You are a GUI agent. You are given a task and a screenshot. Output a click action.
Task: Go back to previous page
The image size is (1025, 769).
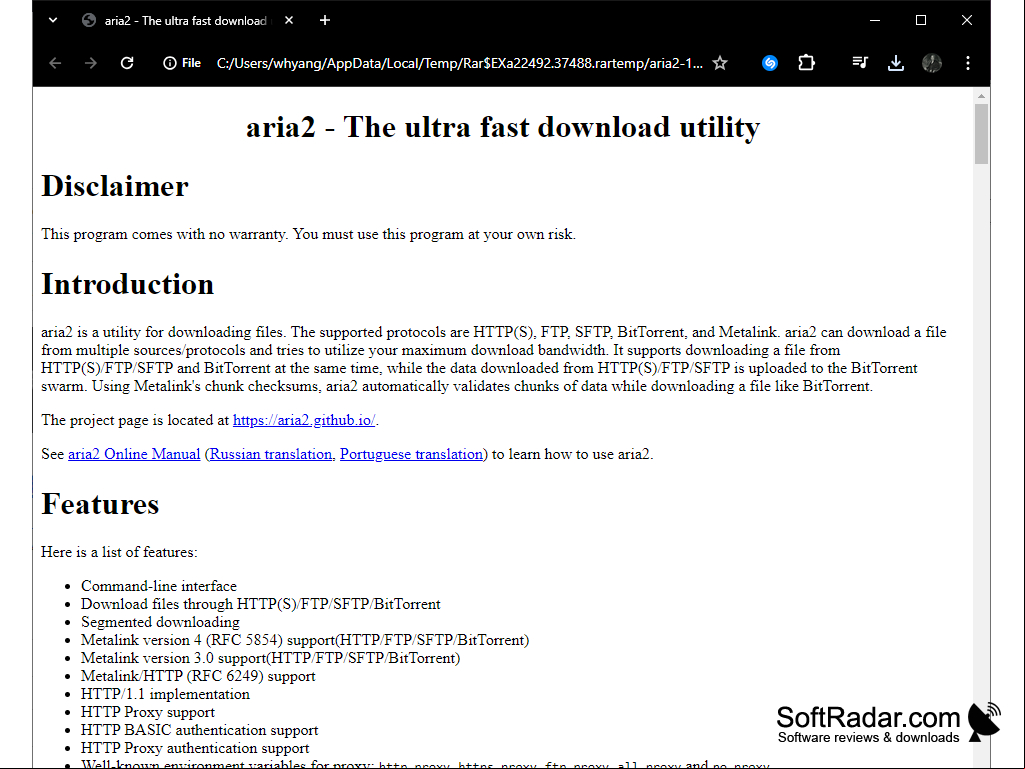tap(56, 63)
